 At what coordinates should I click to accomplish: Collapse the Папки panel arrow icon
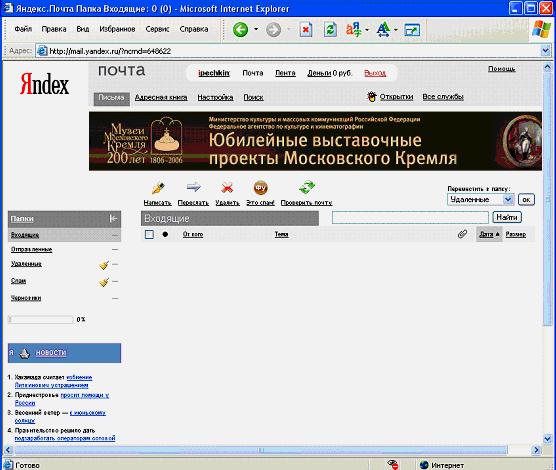tap(113, 219)
